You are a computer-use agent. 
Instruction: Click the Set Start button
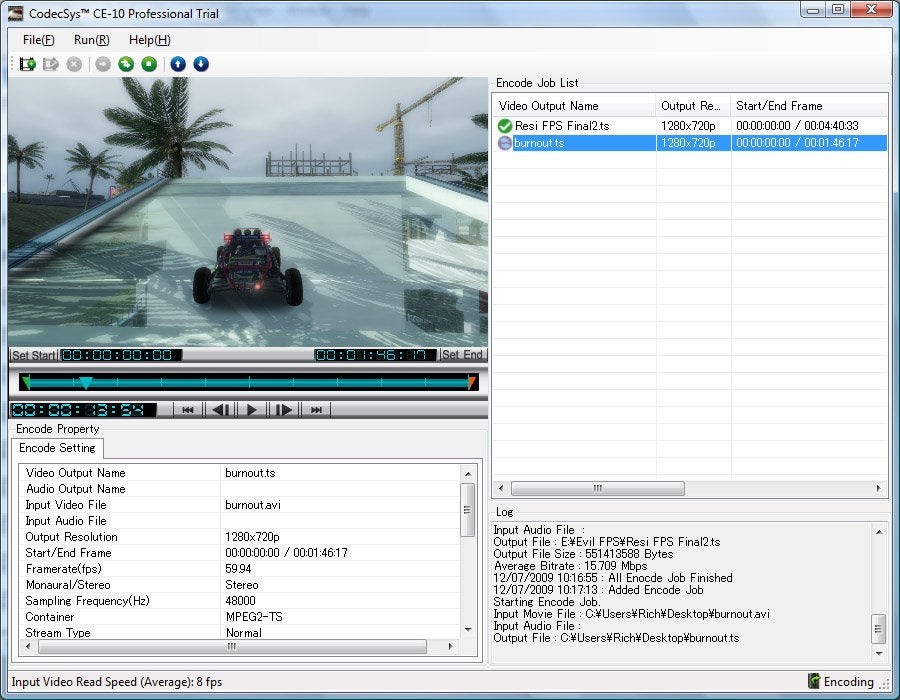[33, 355]
